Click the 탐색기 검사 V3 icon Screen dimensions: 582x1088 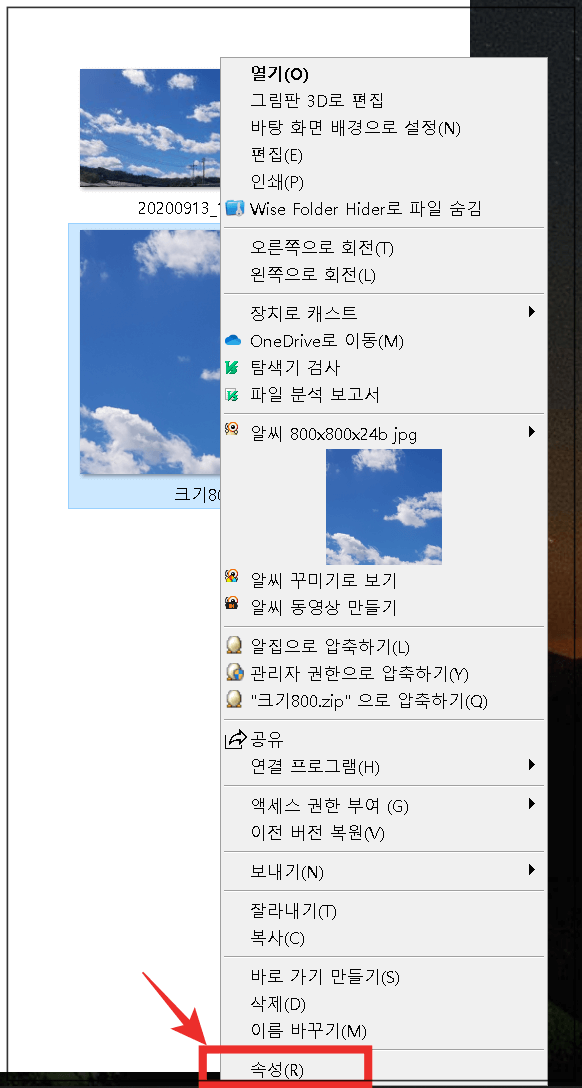[232, 367]
